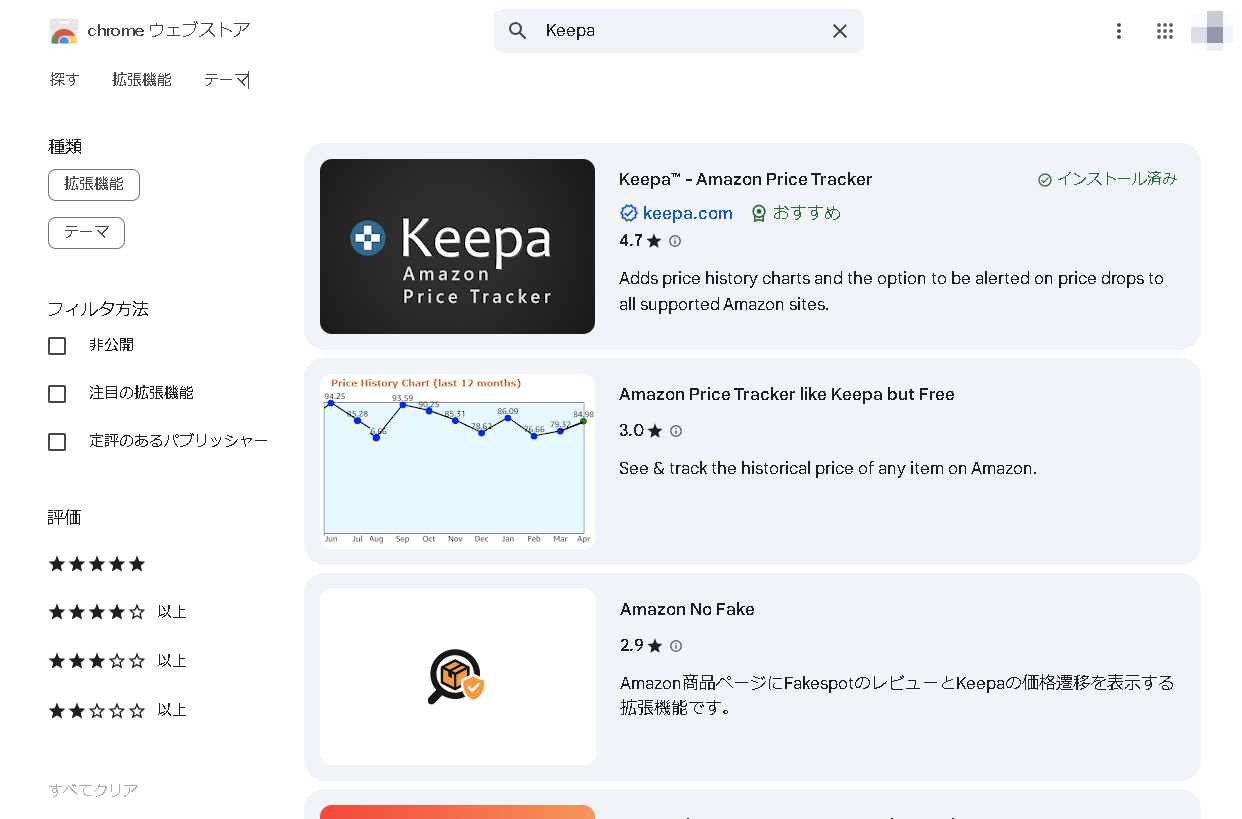Image resolution: width=1242 pixels, height=819 pixels.
Task: Switch to the テーマ navigation item
Action: pyautogui.click(x=226, y=79)
